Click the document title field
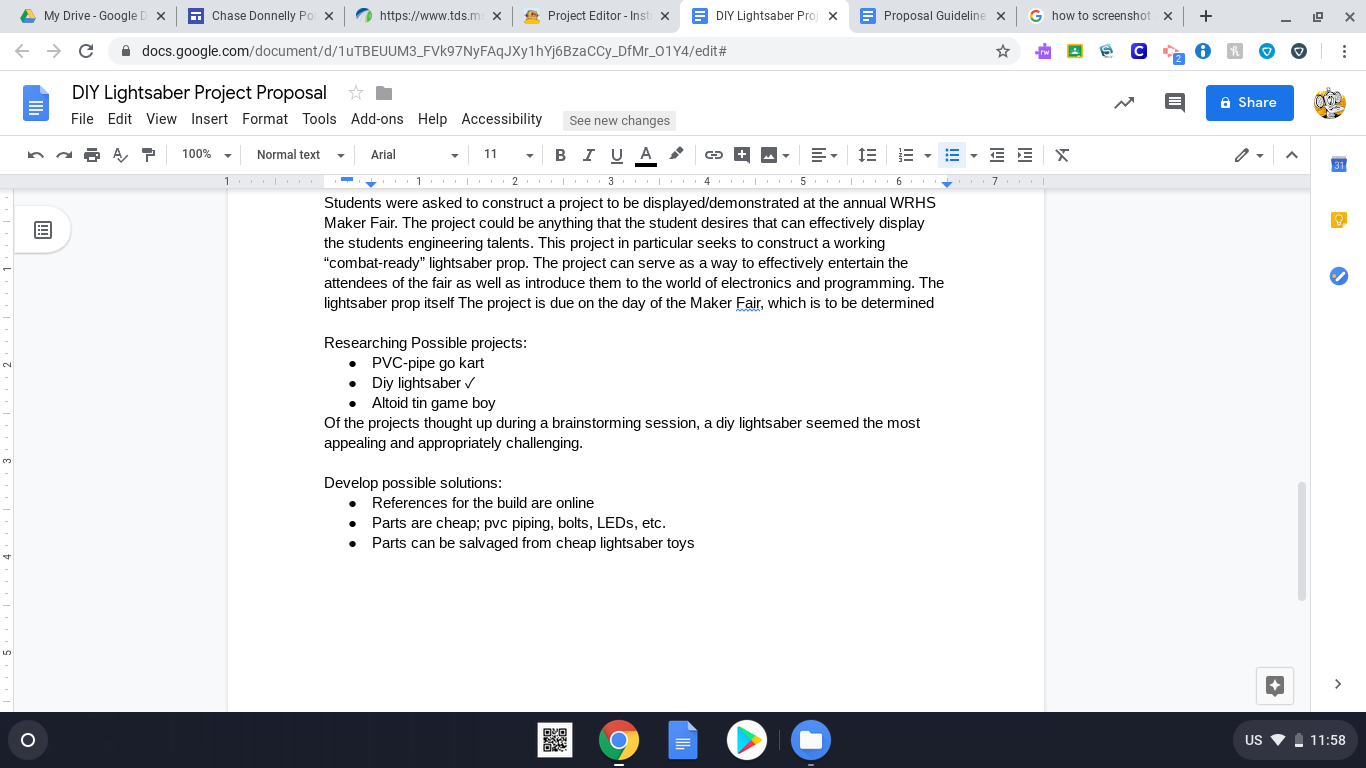1366x768 pixels. (x=199, y=93)
